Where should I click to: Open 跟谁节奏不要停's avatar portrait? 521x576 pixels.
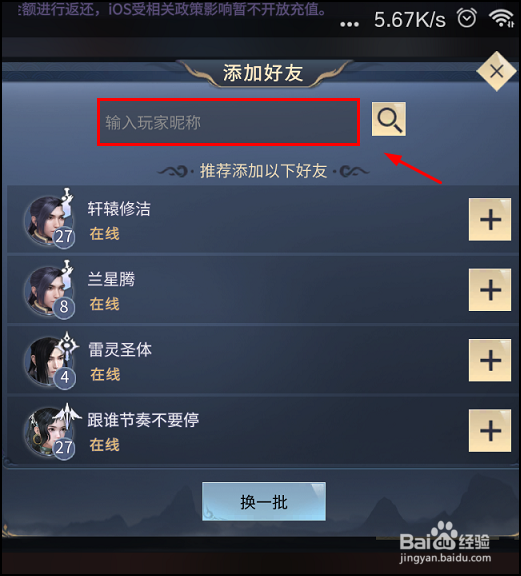[x=50, y=432]
